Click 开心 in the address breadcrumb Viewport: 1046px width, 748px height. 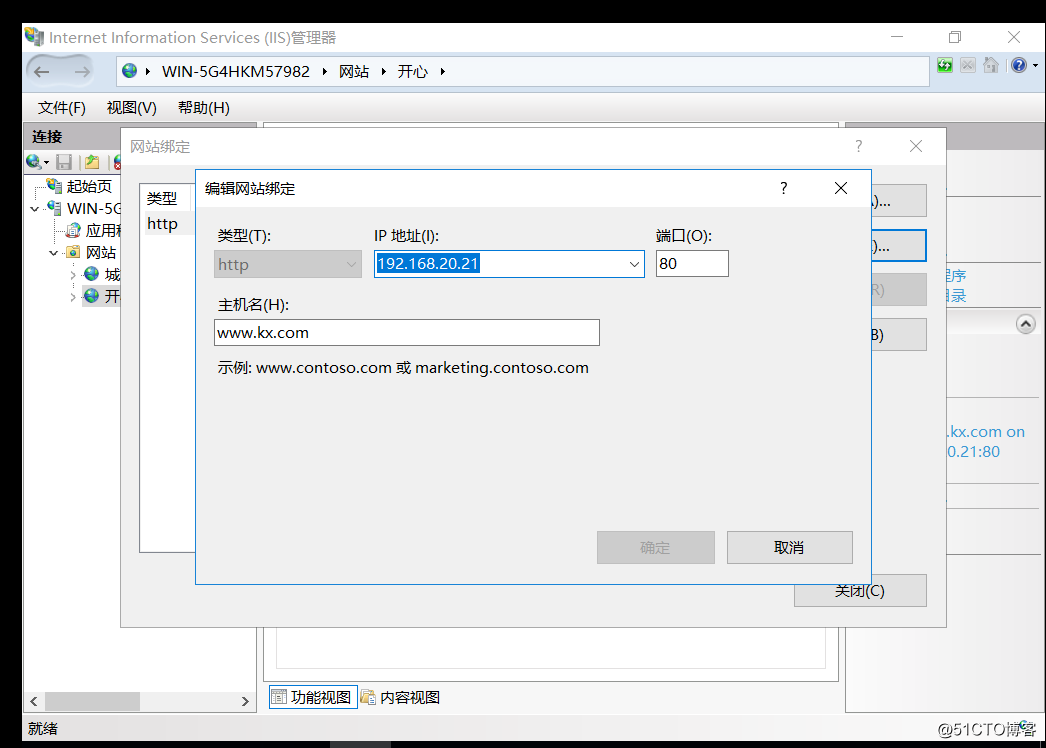[x=413, y=71]
